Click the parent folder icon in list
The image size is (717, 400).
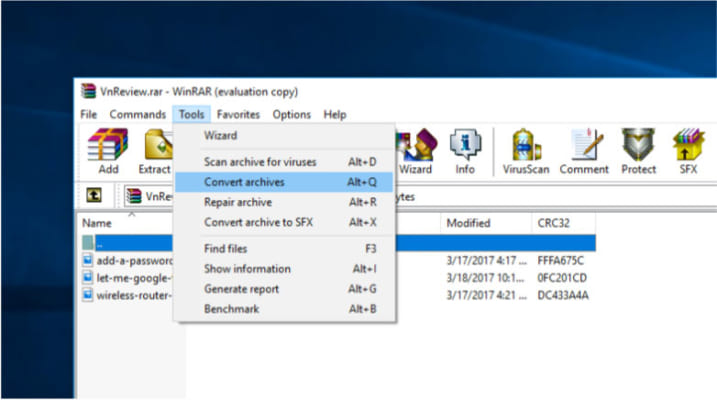point(88,243)
